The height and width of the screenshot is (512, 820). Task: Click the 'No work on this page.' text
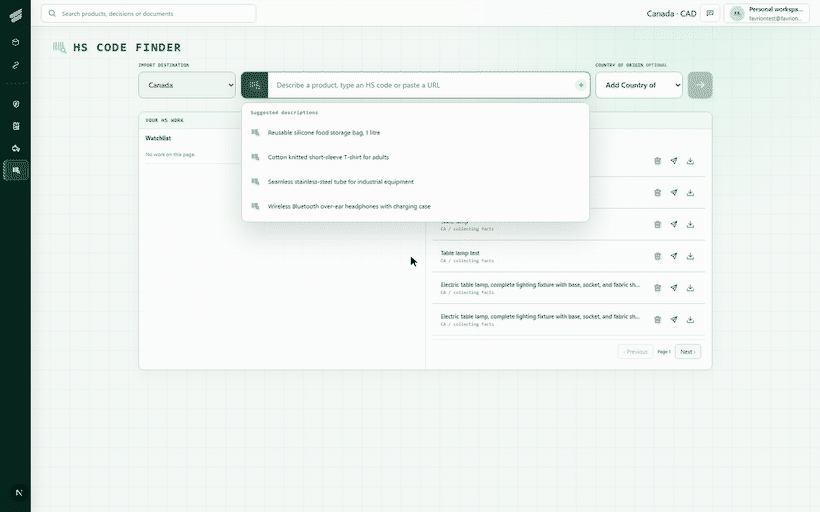coord(170,155)
